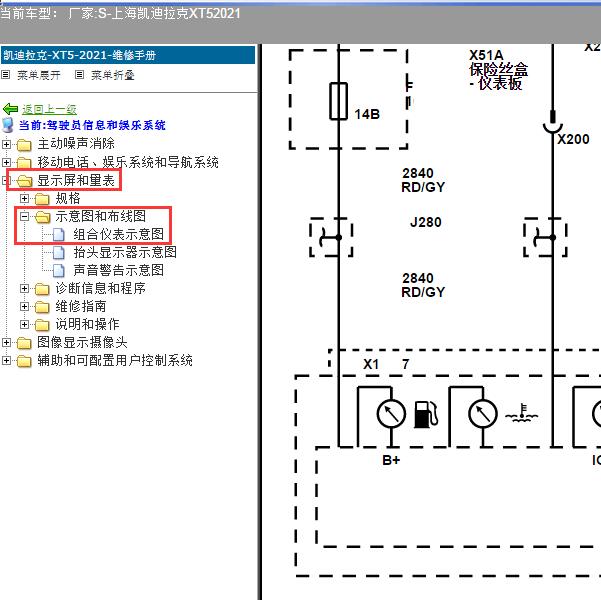The height and width of the screenshot is (600, 601).
Task: Click the fuel gauge symbol in diagram
Action: [x=426, y=414]
